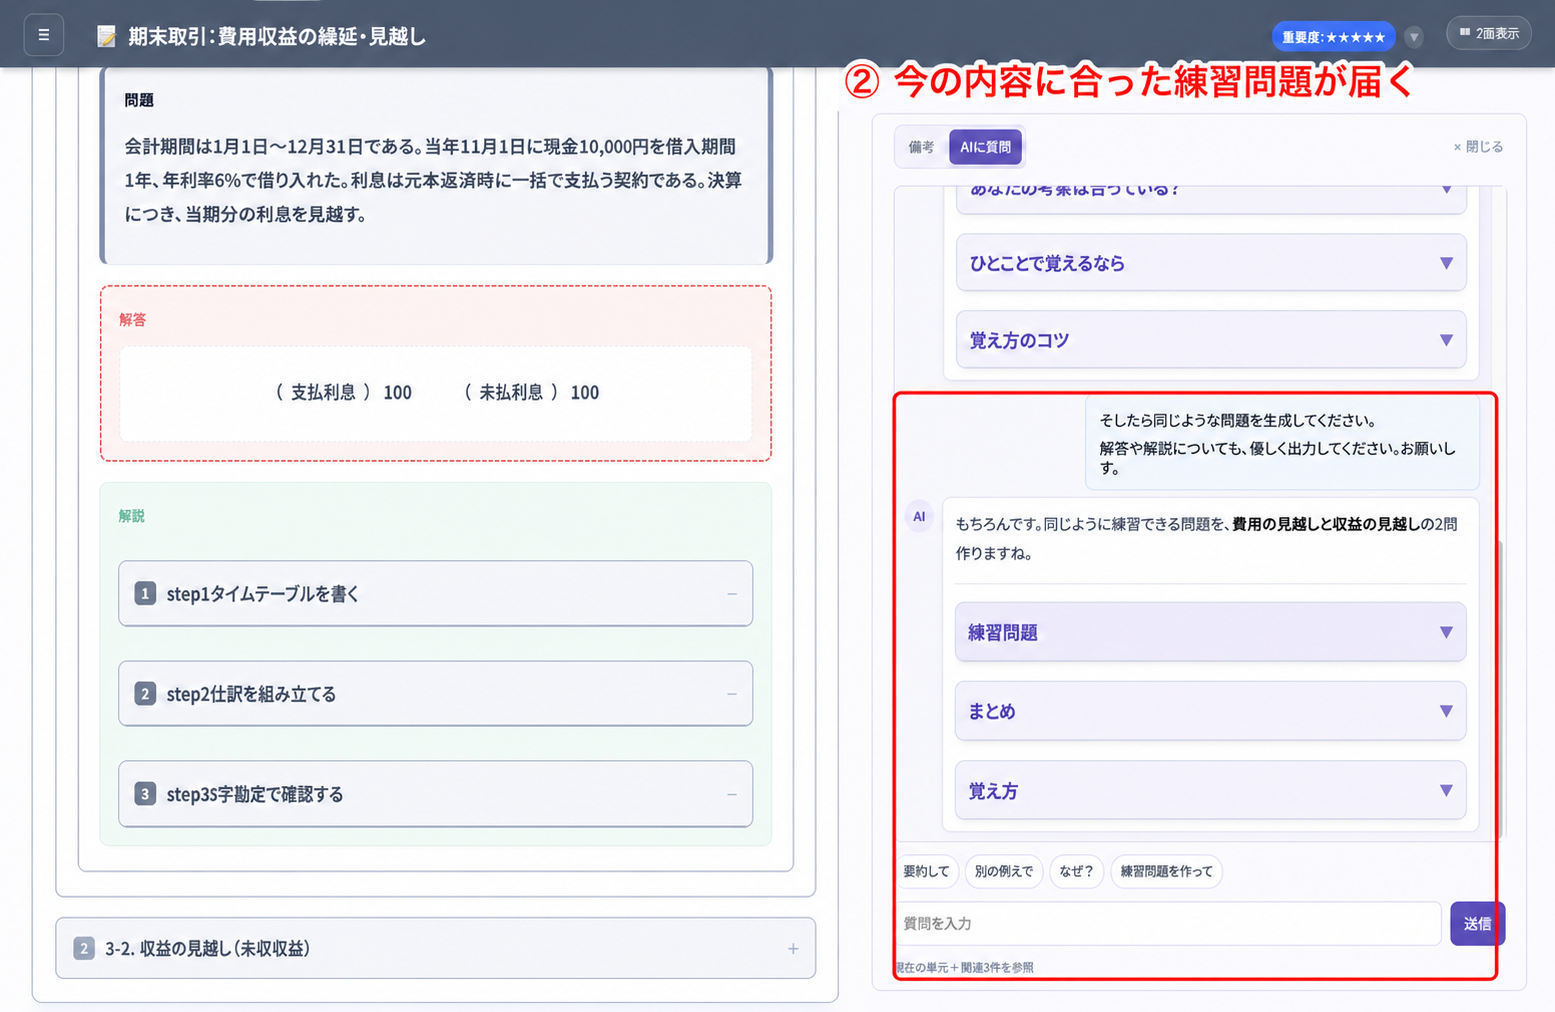This screenshot has height=1012, width=1555.
Task: Expand the 覚え方 accordion
Action: point(1210,791)
